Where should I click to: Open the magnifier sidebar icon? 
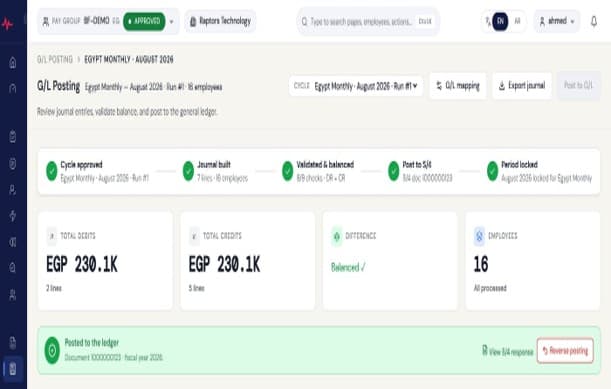[x=13, y=267]
